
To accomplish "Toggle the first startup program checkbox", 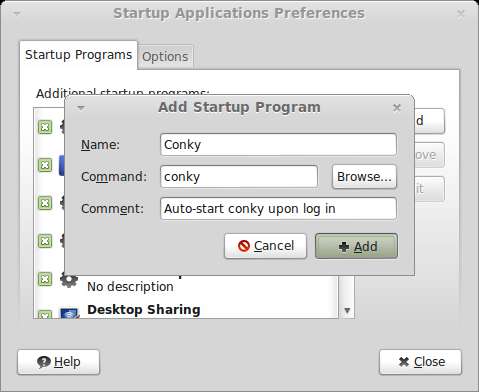I will pyautogui.click(x=45, y=127).
